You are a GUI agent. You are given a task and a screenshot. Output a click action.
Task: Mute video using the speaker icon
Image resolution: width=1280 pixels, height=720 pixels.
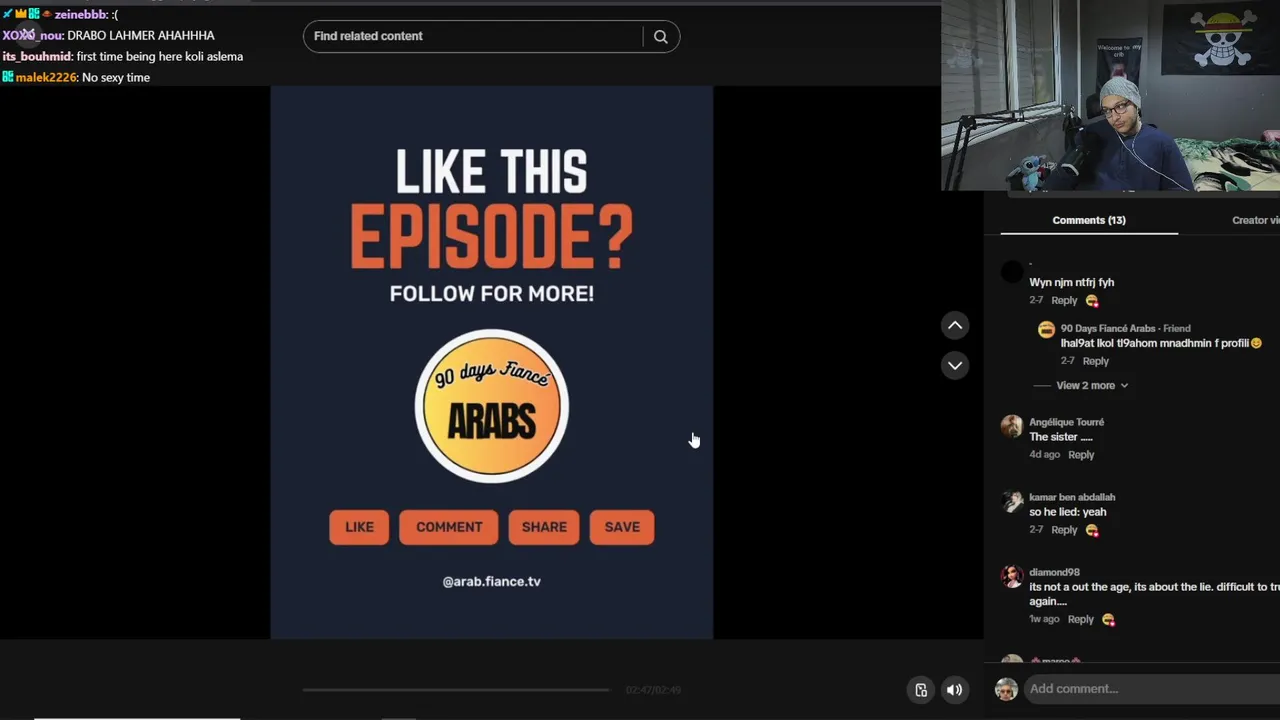[x=955, y=690]
